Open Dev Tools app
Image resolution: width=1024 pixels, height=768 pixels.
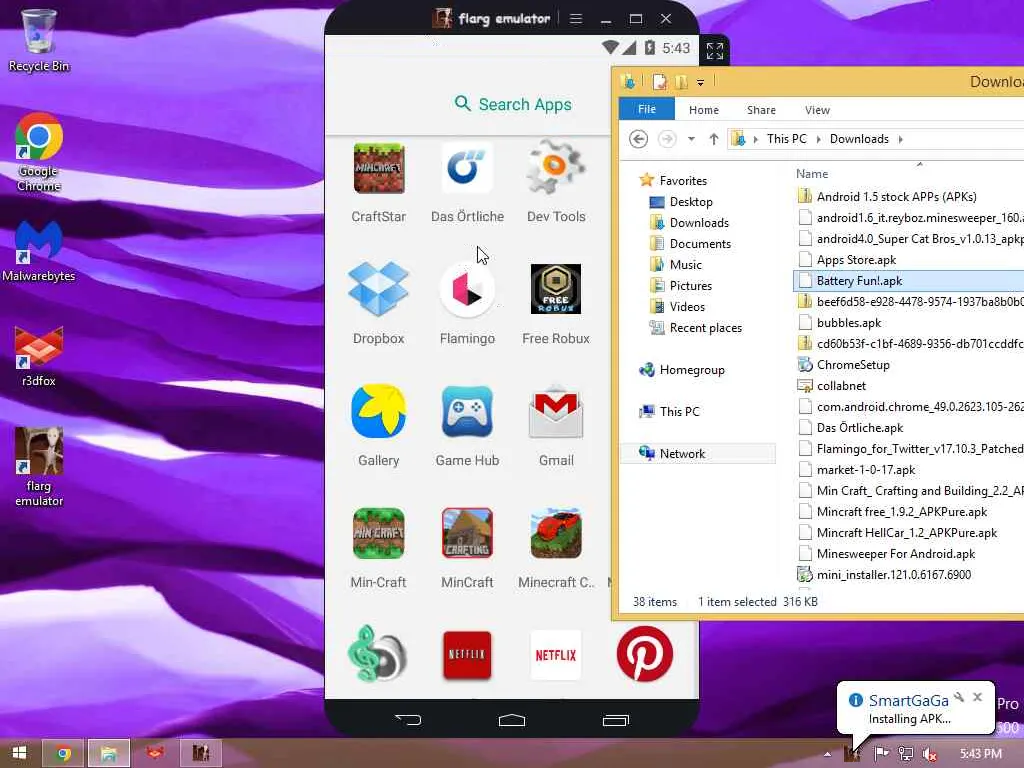click(x=556, y=169)
